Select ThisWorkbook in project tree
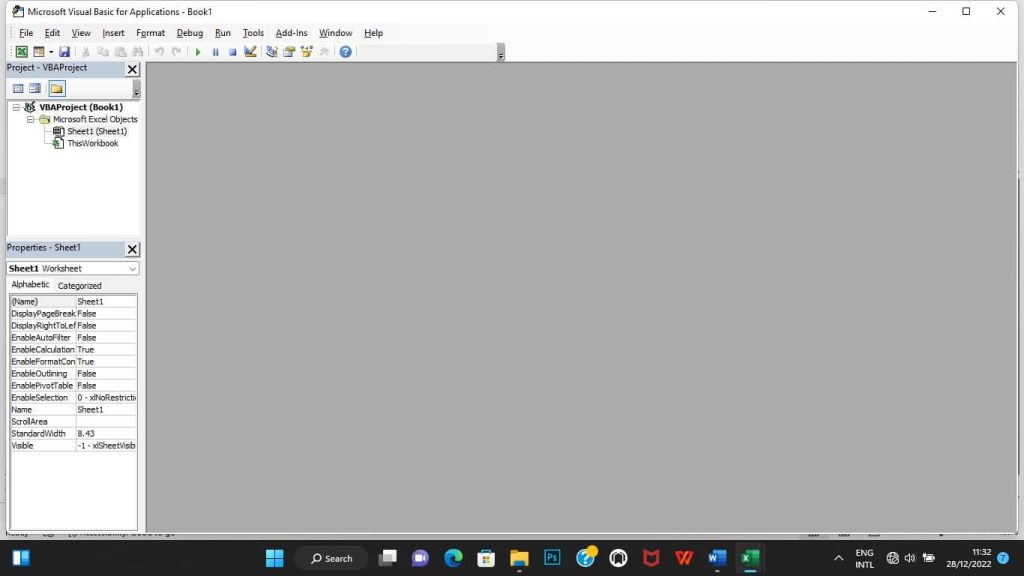Image resolution: width=1024 pixels, height=576 pixels. (93, 144)
